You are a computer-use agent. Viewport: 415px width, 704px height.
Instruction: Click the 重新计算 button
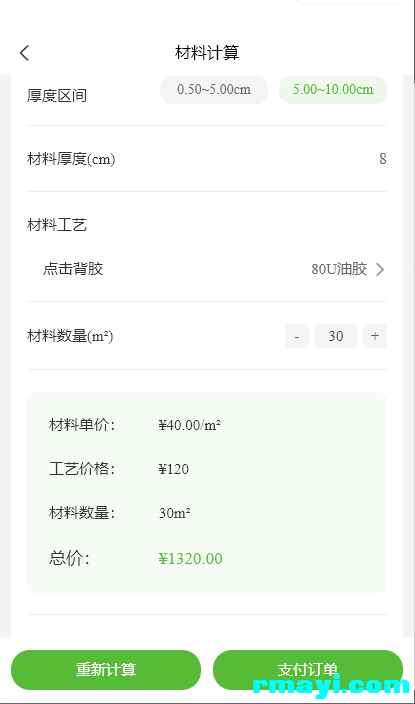coord(106,670)
